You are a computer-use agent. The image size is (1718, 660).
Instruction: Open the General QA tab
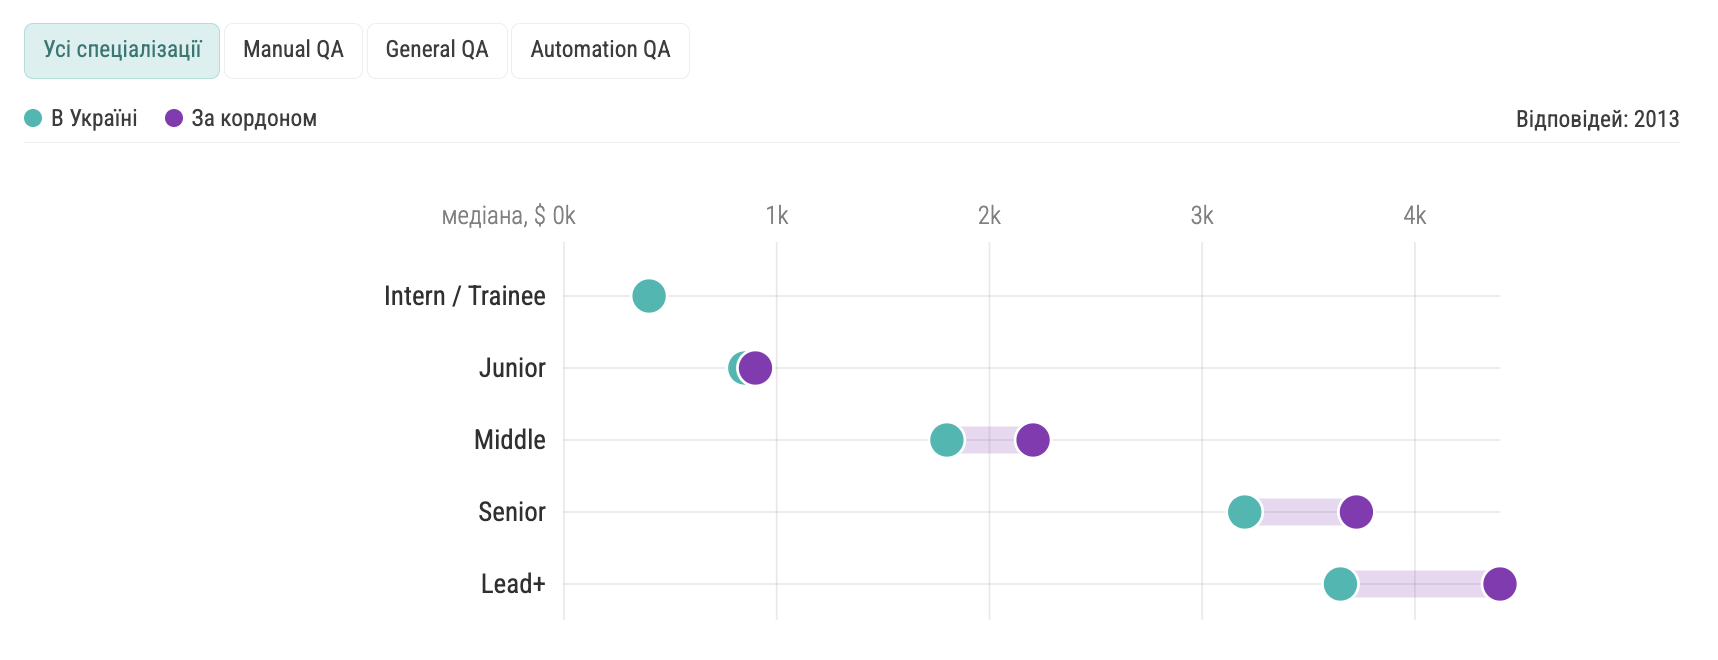coord(437,50)
